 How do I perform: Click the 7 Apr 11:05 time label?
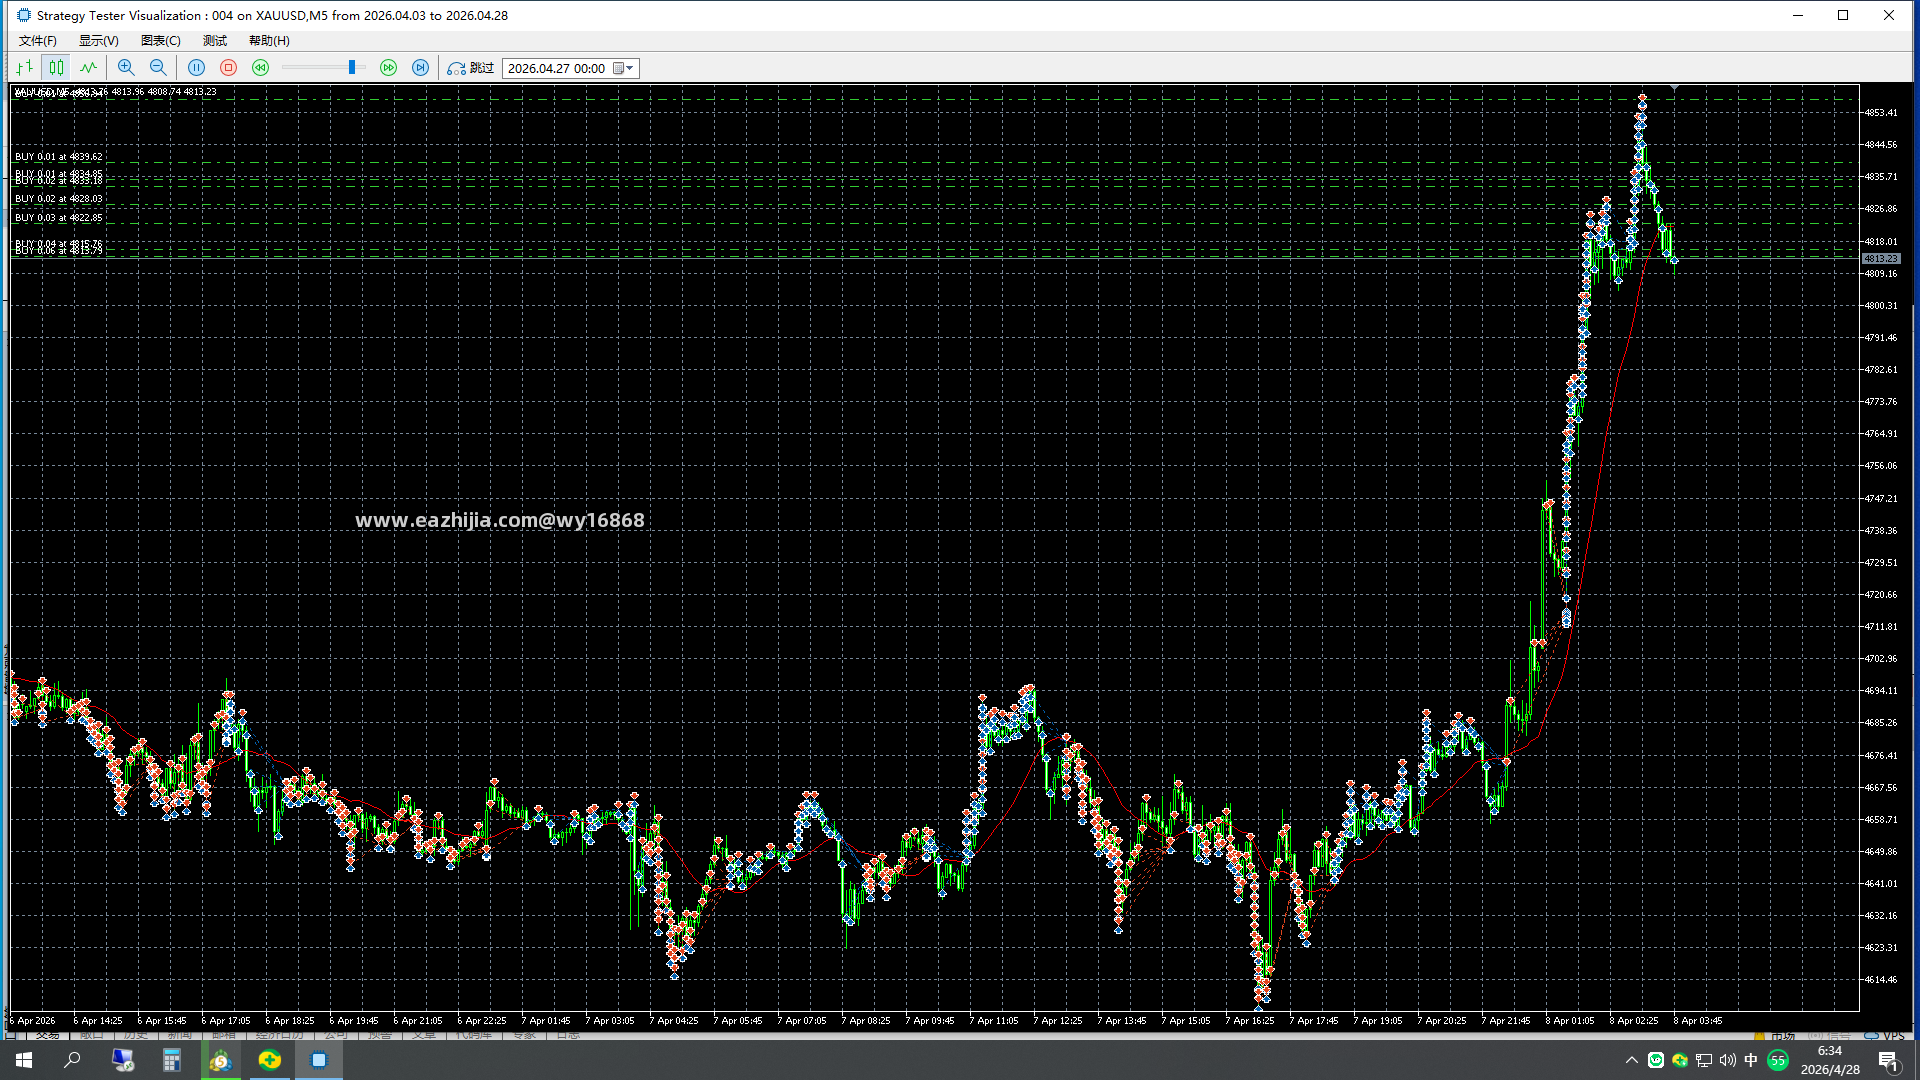pyautogui.click(x=994, y=1021)
